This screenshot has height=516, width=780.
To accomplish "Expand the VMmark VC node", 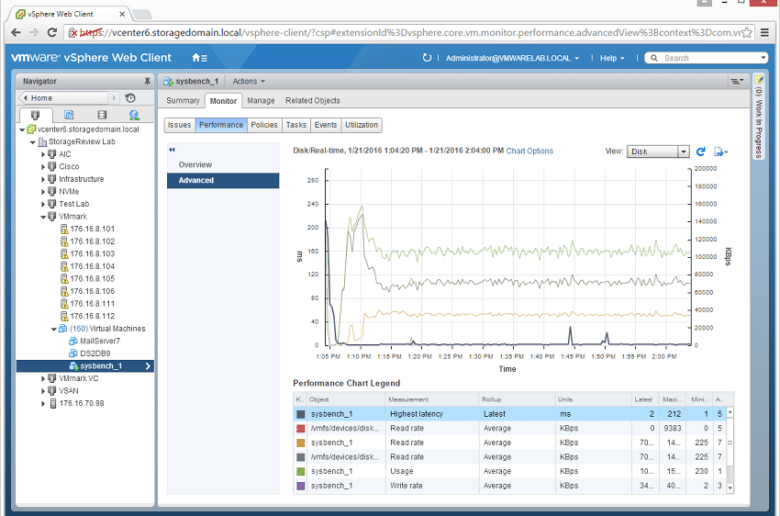I will [x=43, y=379].
